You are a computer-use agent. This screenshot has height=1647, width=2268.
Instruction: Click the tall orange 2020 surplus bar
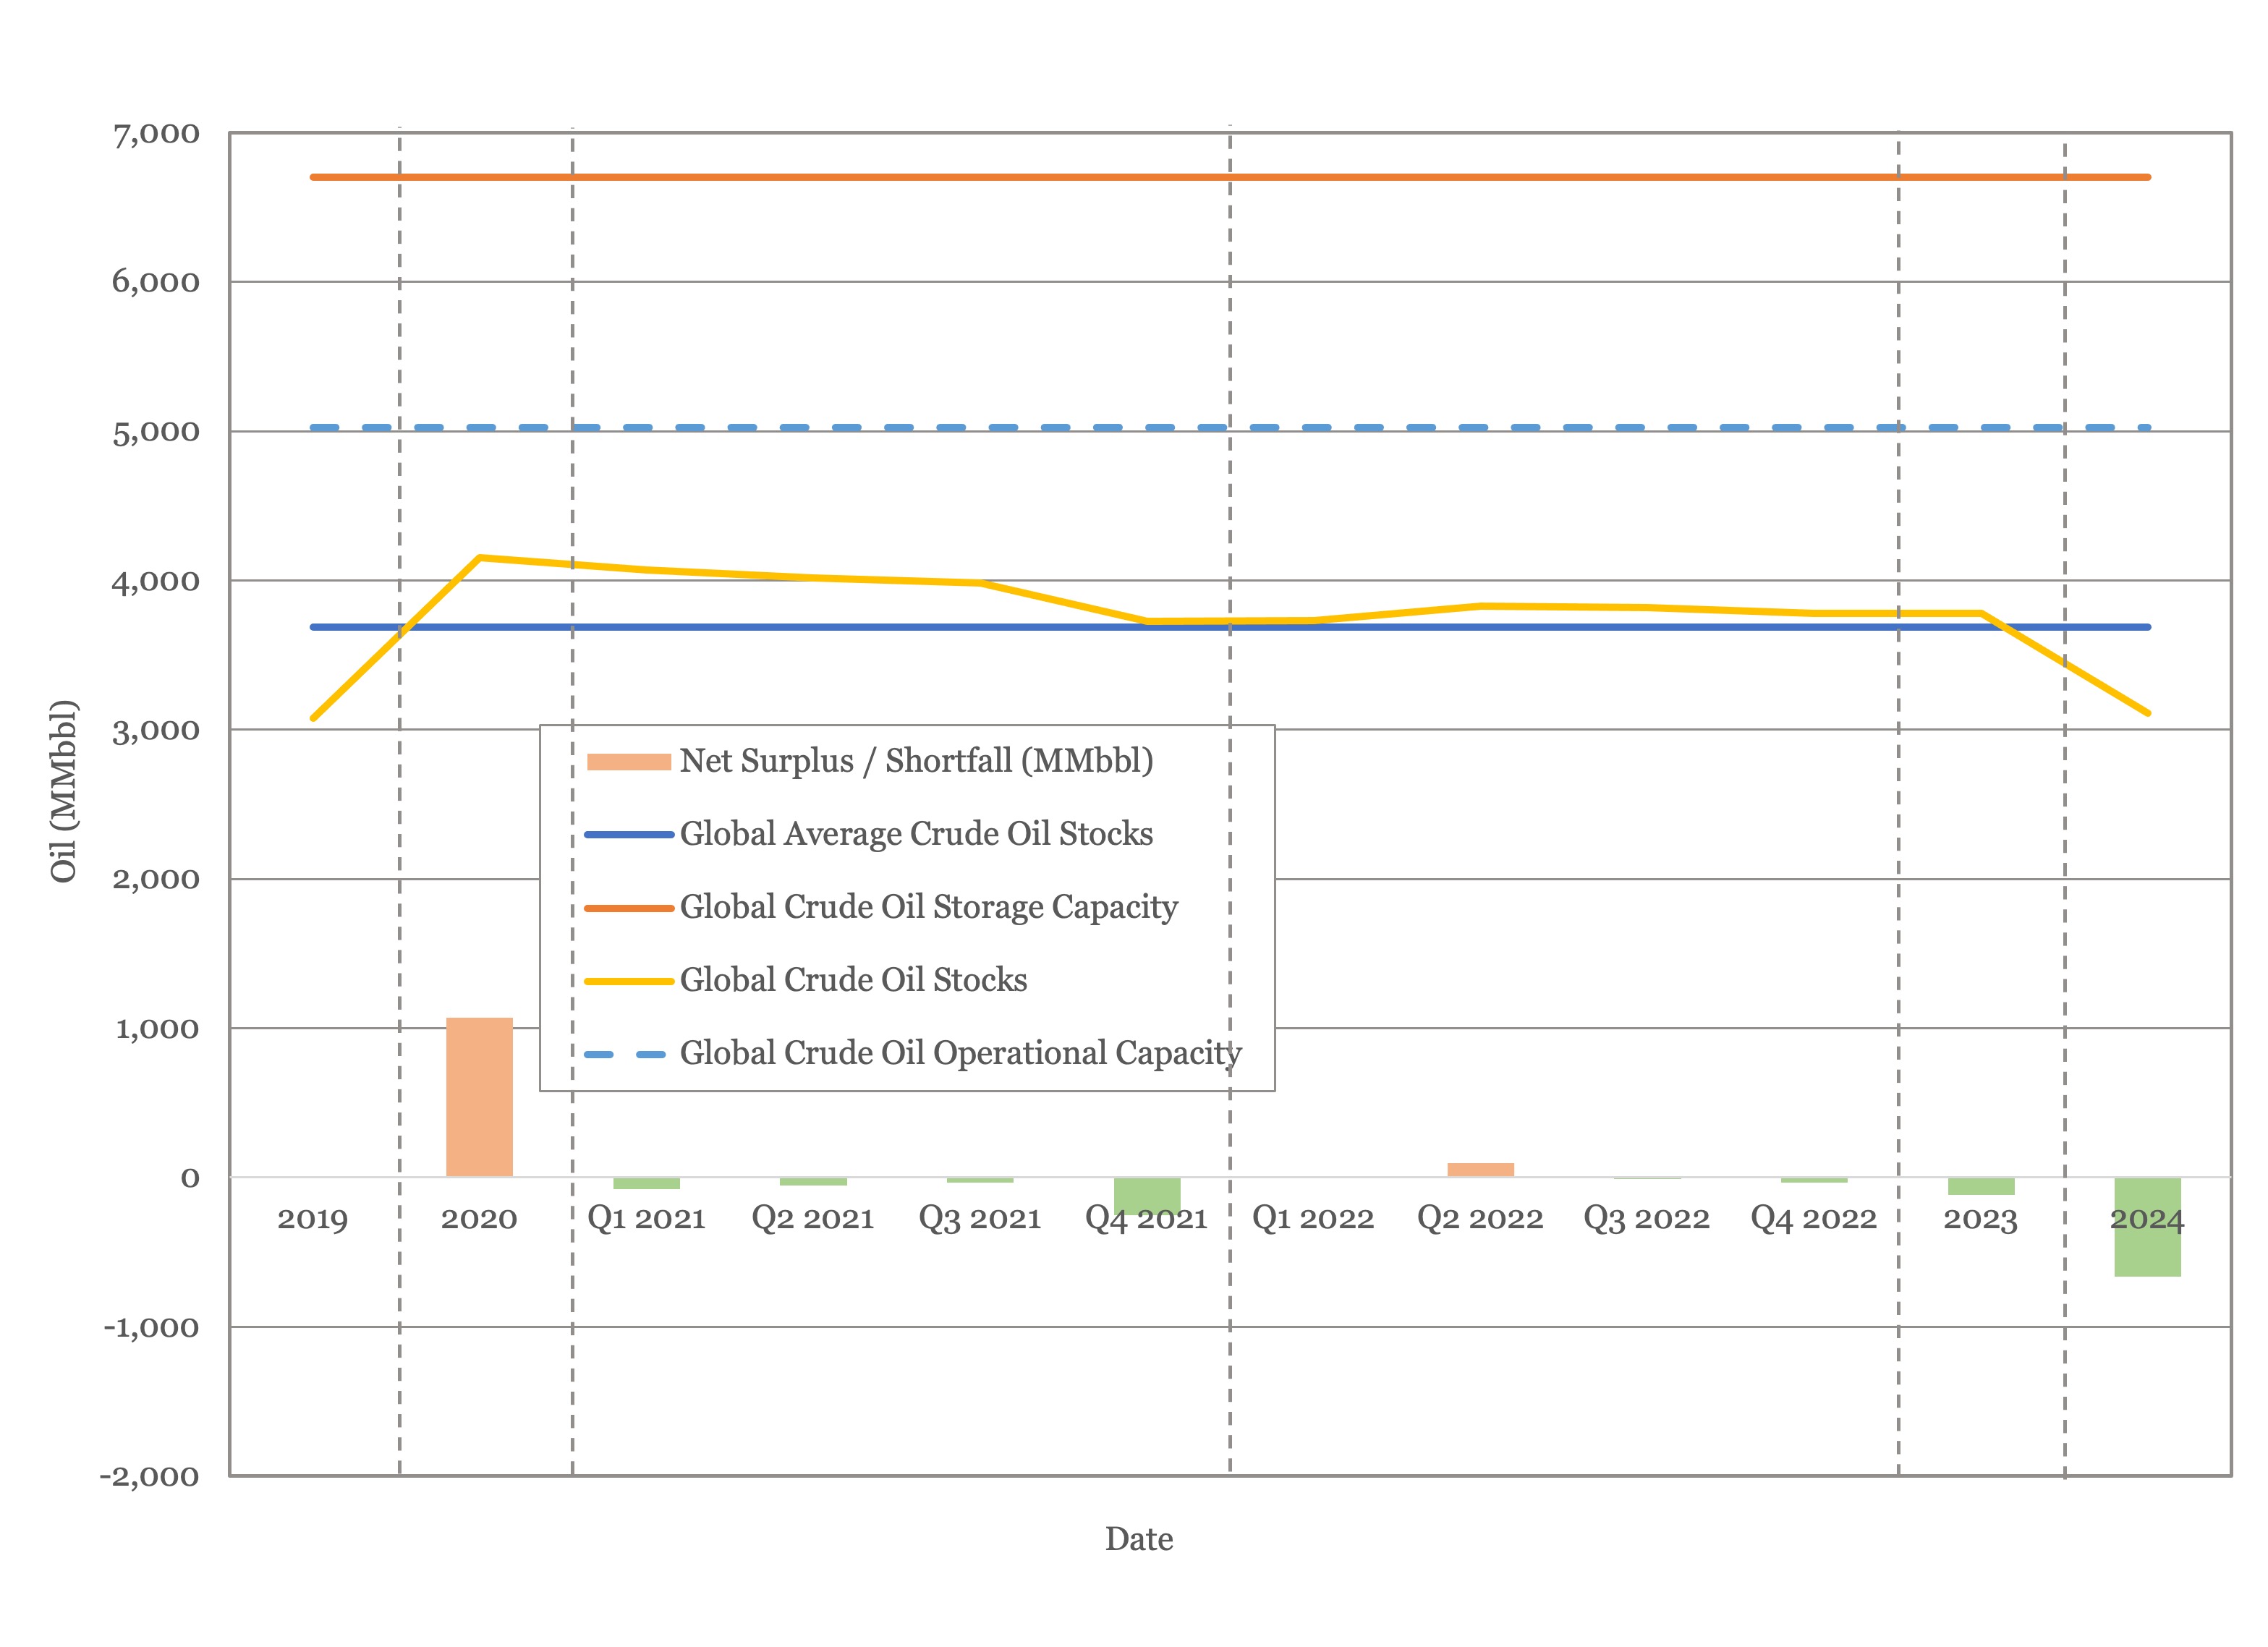(x=479, y=1097)
